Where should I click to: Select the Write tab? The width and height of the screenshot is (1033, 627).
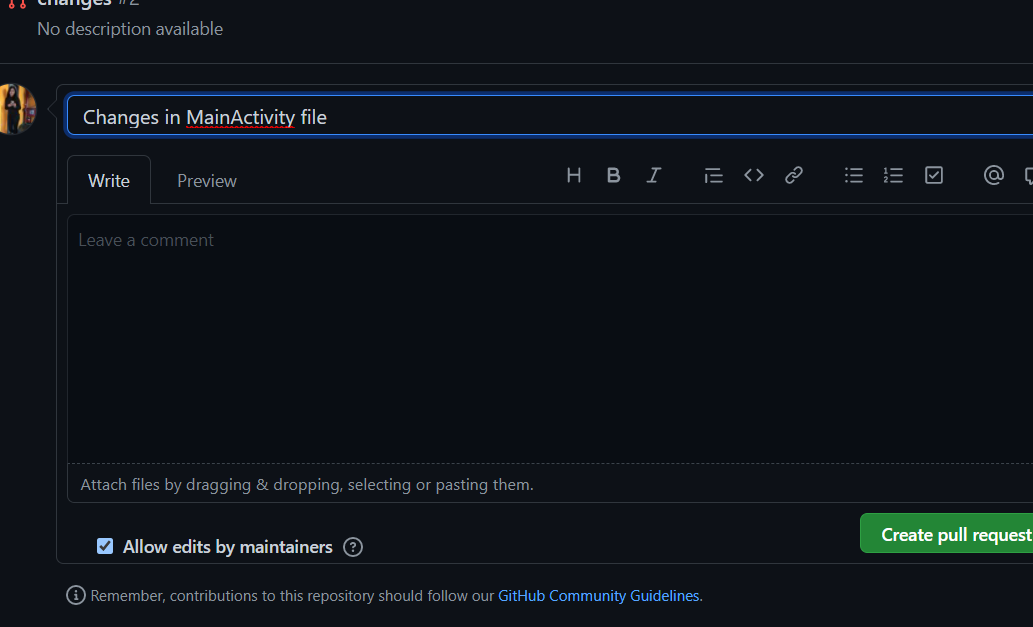pos(109,181)
